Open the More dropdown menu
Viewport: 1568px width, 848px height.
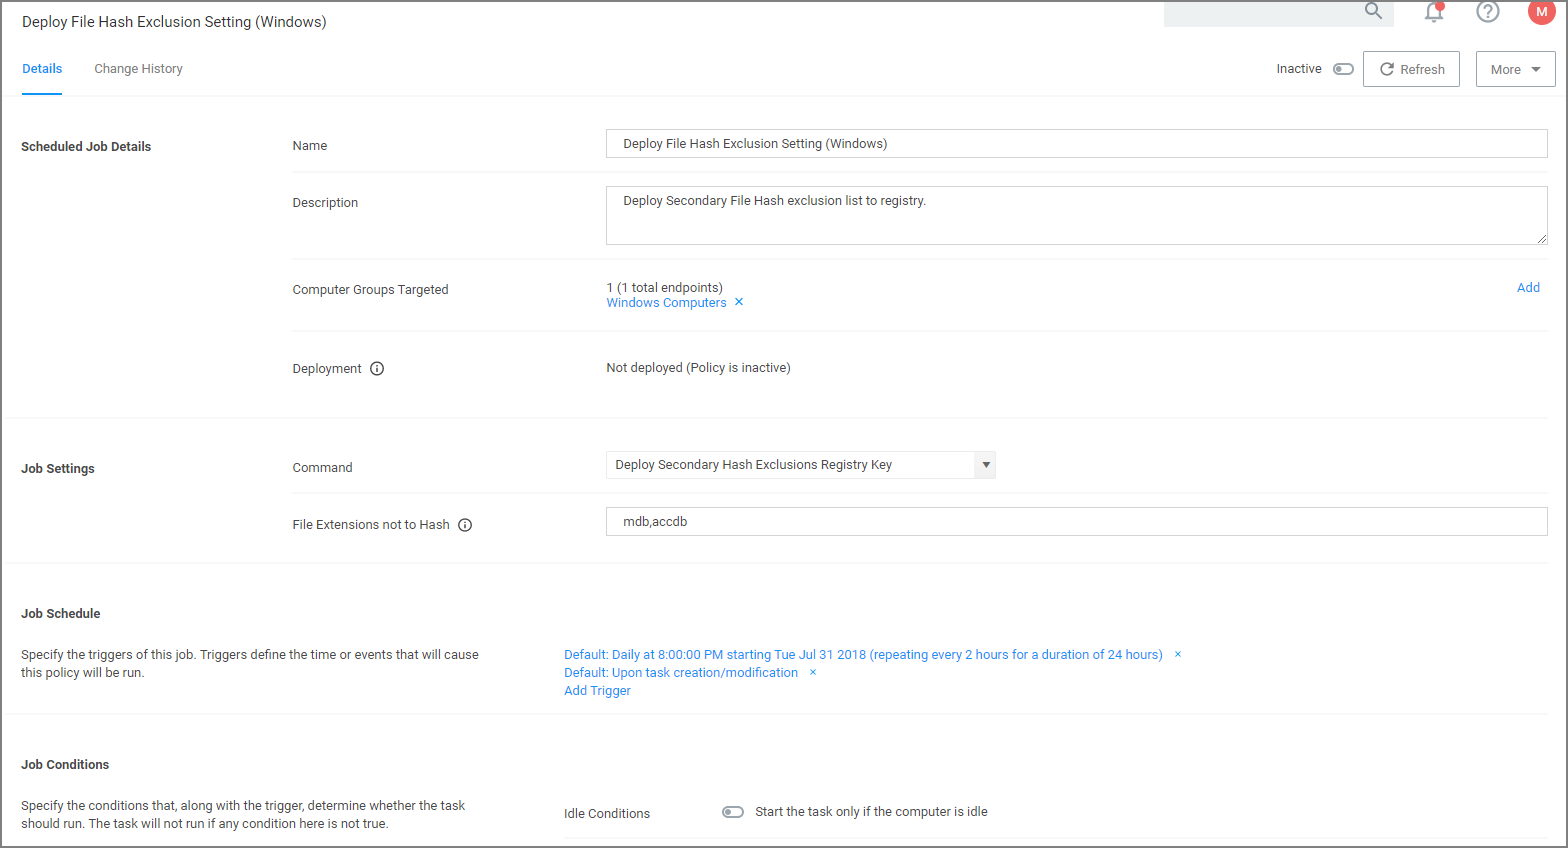[x=1515, y=69]
